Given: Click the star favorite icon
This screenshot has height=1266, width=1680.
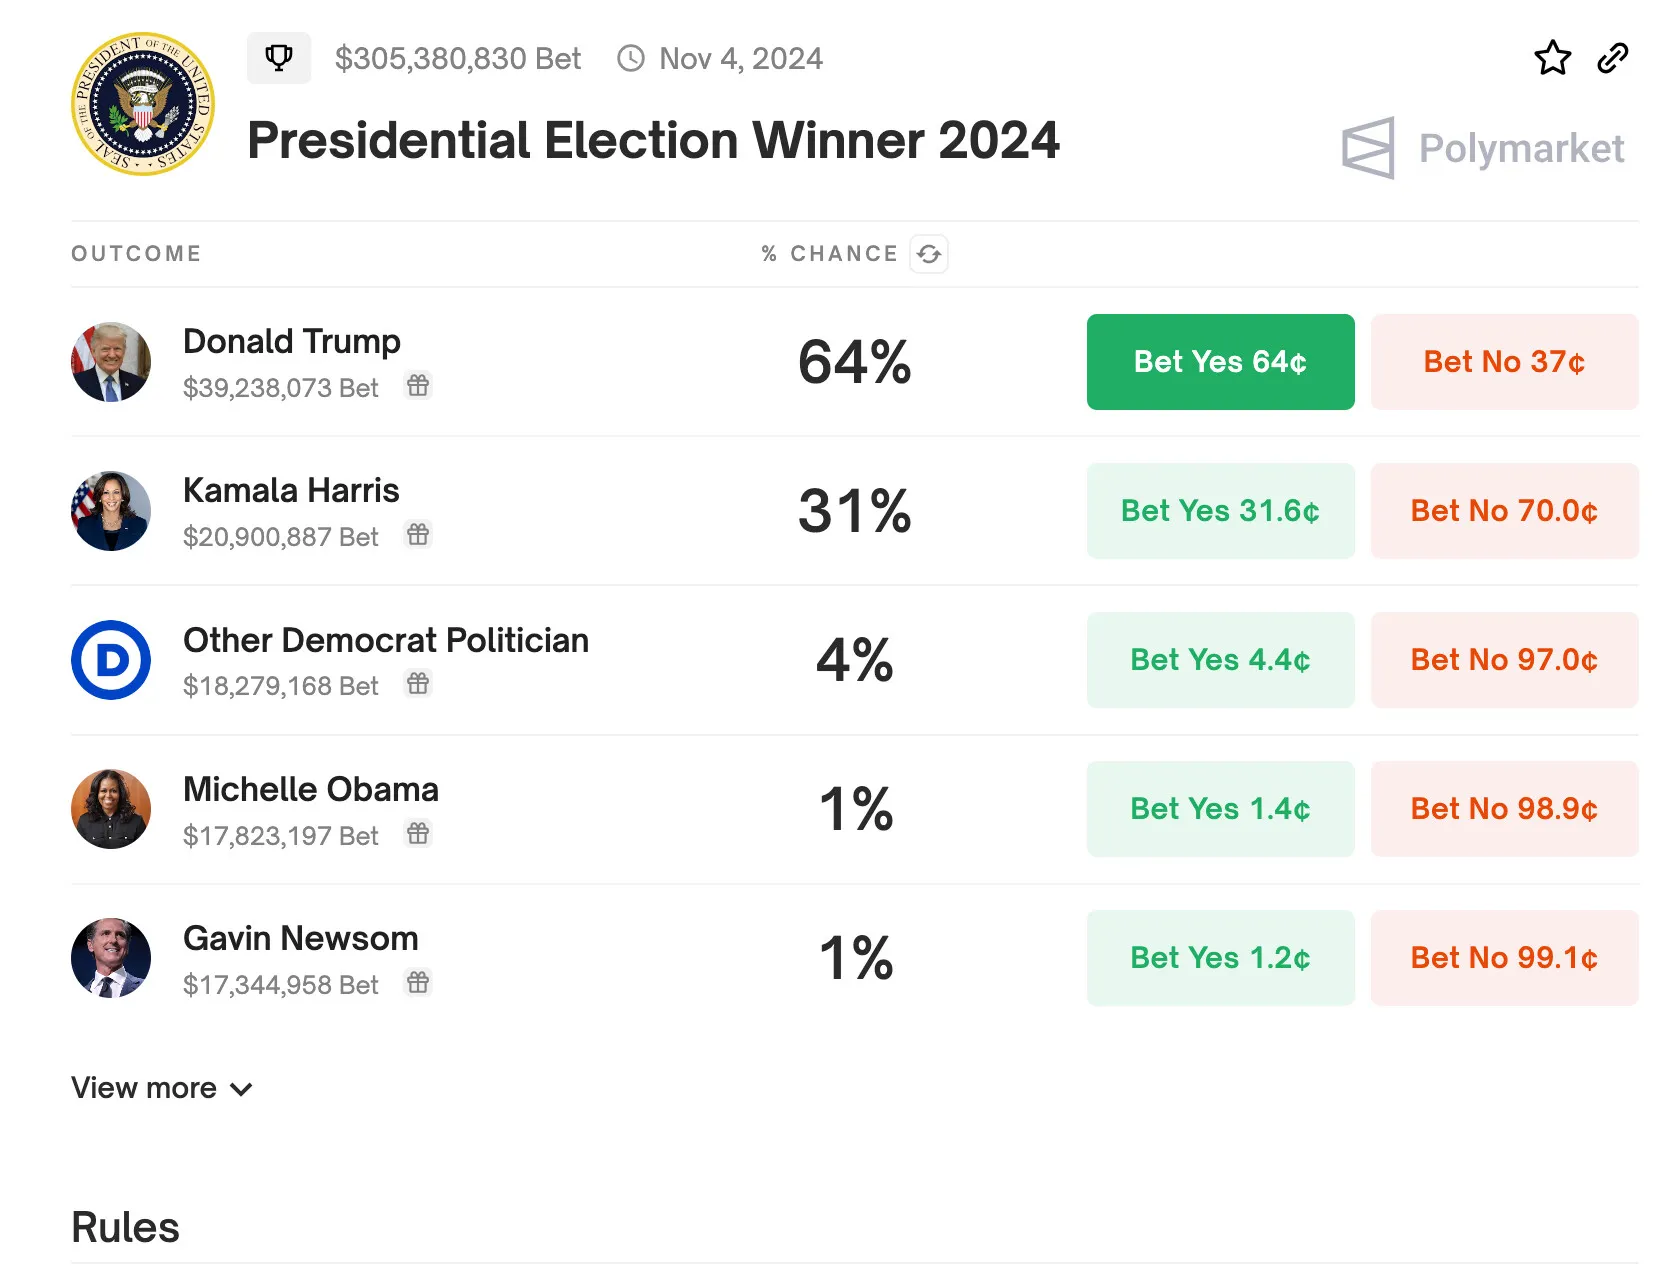Looking at the screenshot, I should [x=1552, y=58].
